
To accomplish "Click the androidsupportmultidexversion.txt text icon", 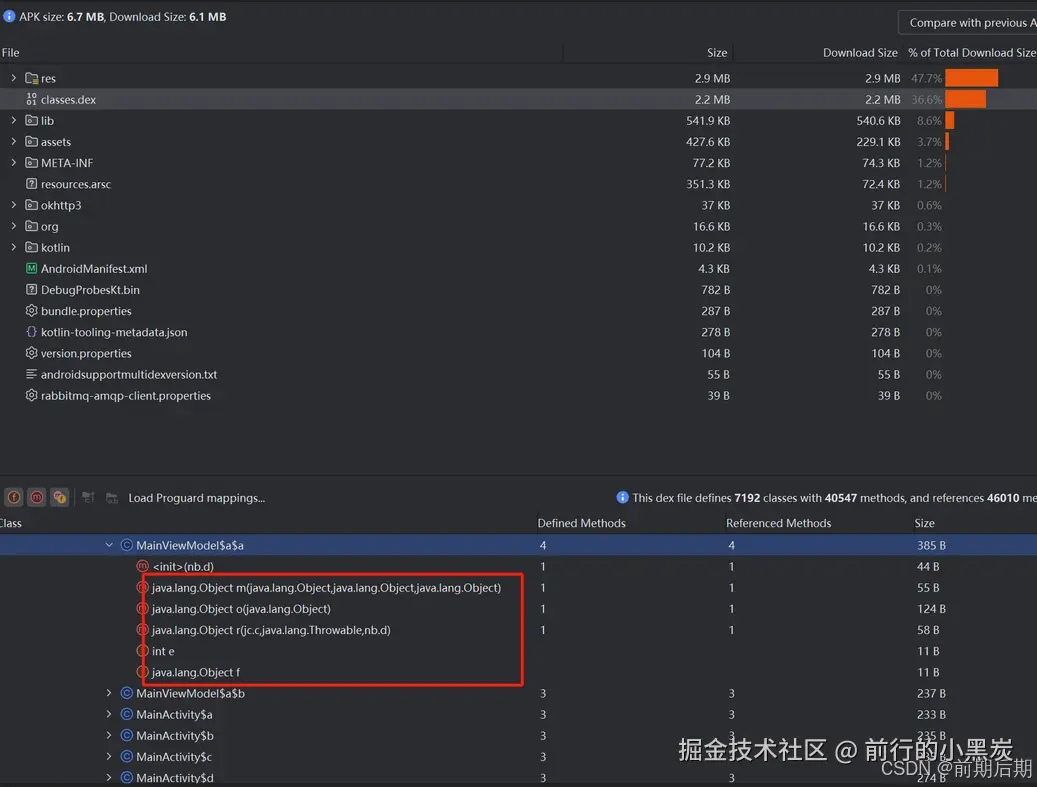I will [31, 374].
